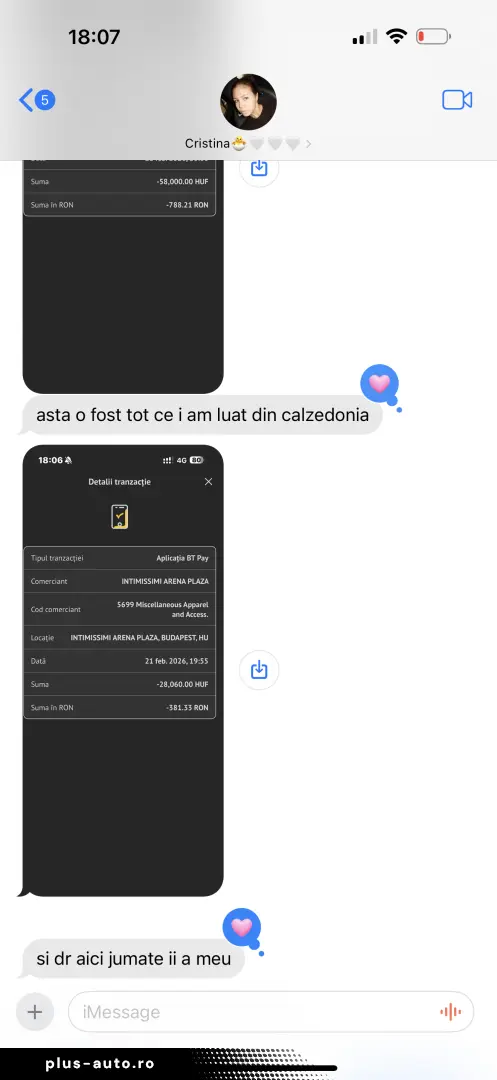Tap the 18:07 clock in status bar

[94, 37]
